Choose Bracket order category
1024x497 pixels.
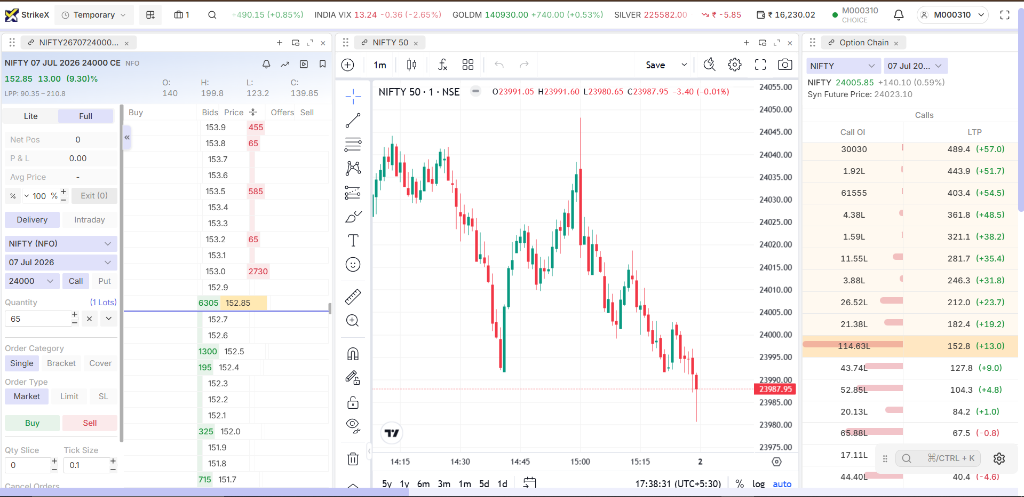[x=61, y=363]
